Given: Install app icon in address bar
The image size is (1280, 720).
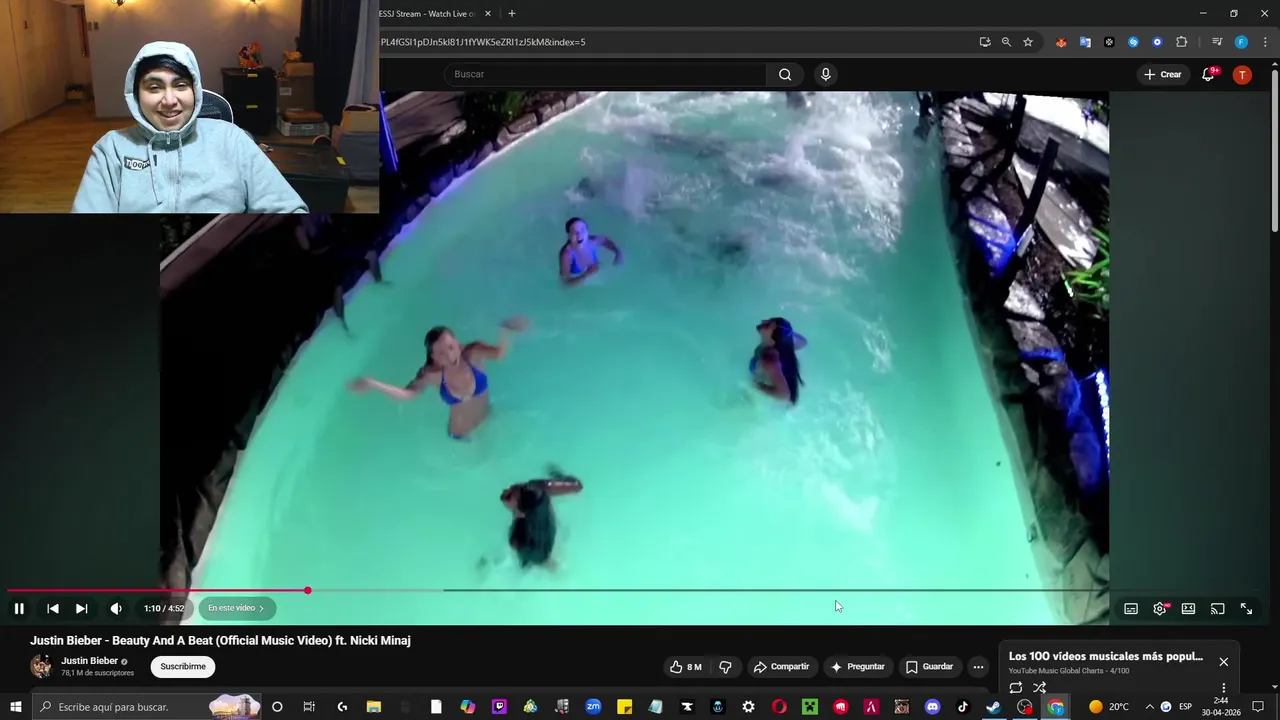Looking at the screenshot, I should (x=985, y=42).
